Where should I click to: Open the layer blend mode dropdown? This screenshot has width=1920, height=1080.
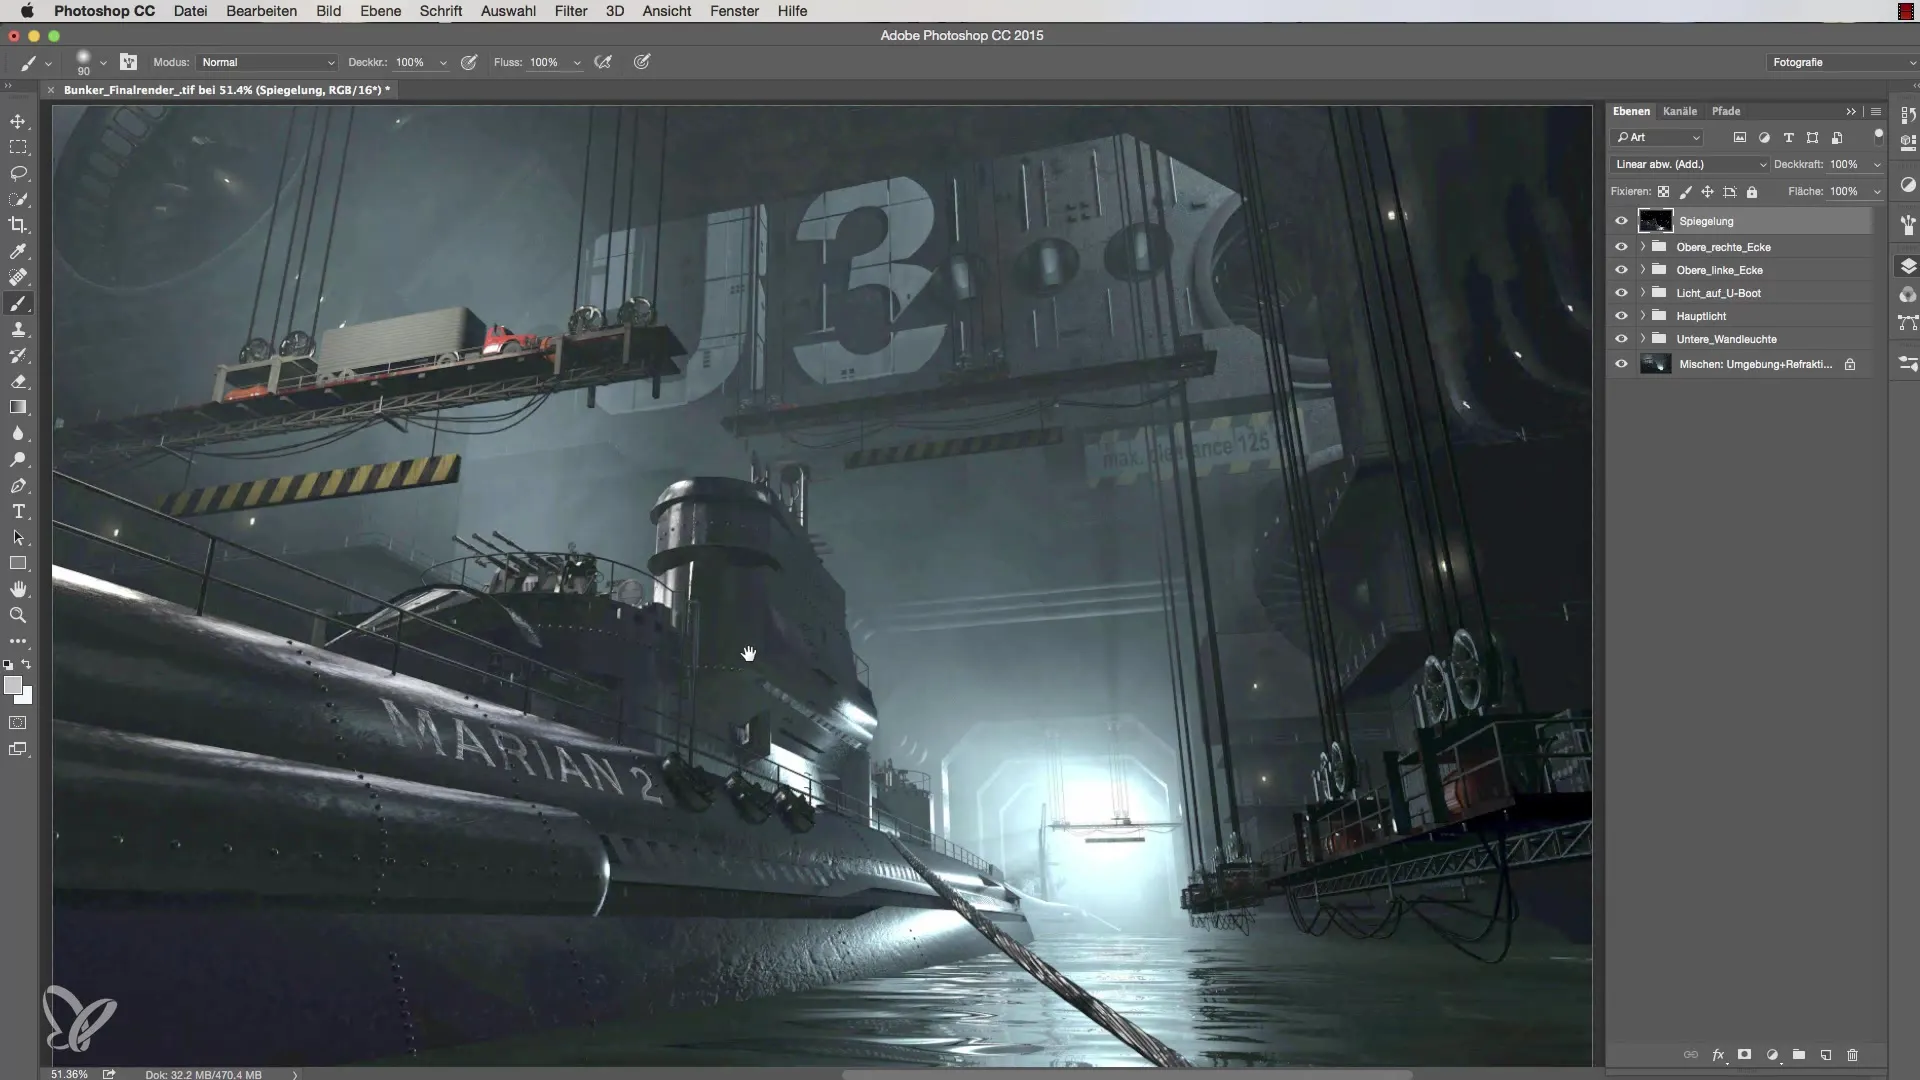tap(1689, 165)
